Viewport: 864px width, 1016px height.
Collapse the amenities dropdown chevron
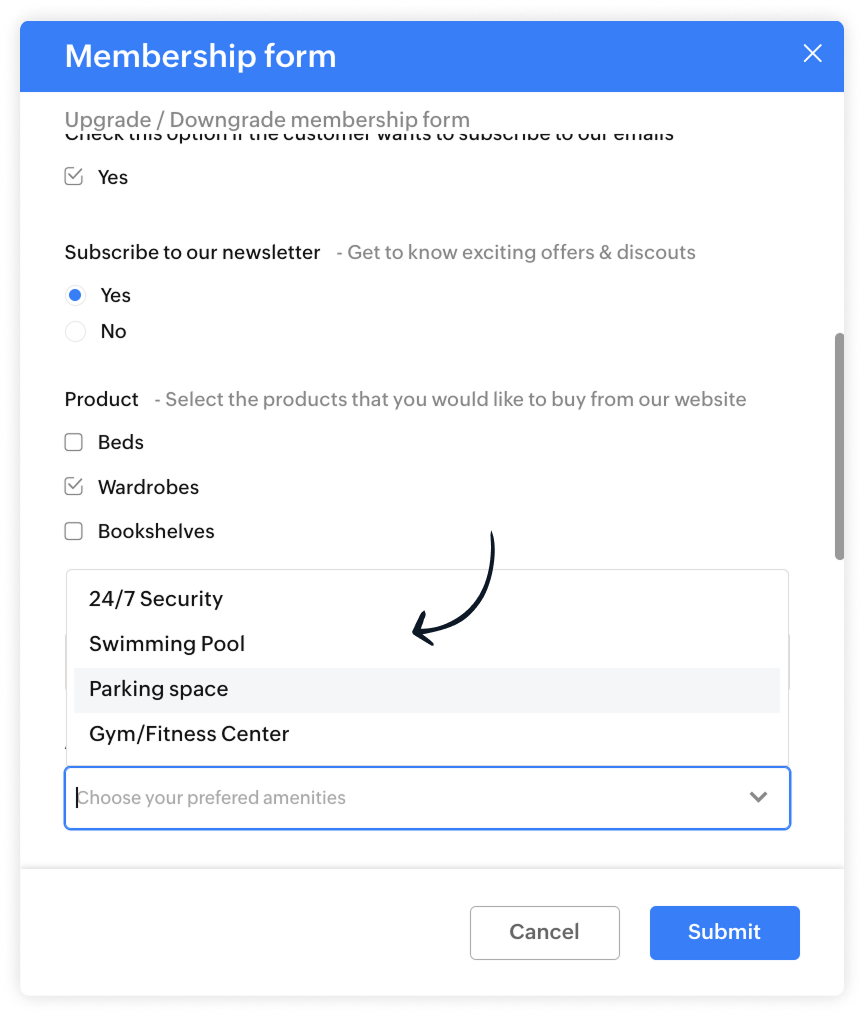pyautogui.click(x=758, y=797)
